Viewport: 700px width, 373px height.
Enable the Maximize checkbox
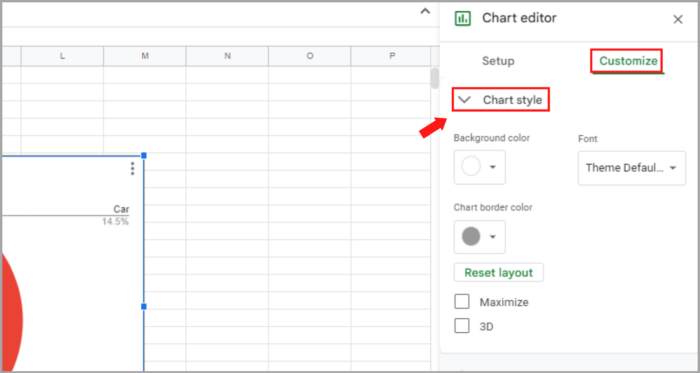click(x=462, y=302)
